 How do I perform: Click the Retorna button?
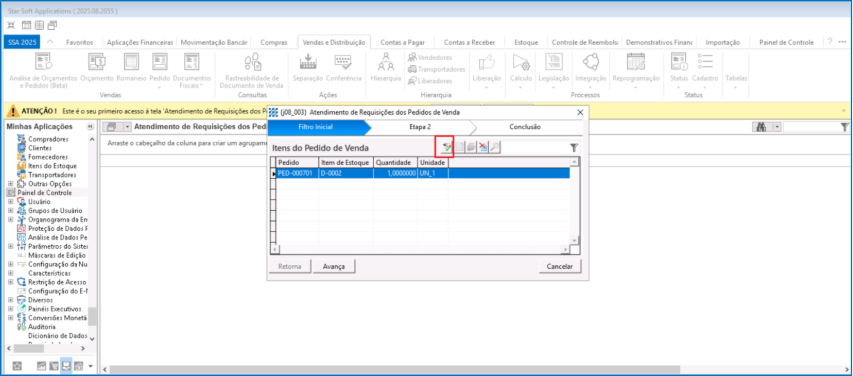(291, 267)
